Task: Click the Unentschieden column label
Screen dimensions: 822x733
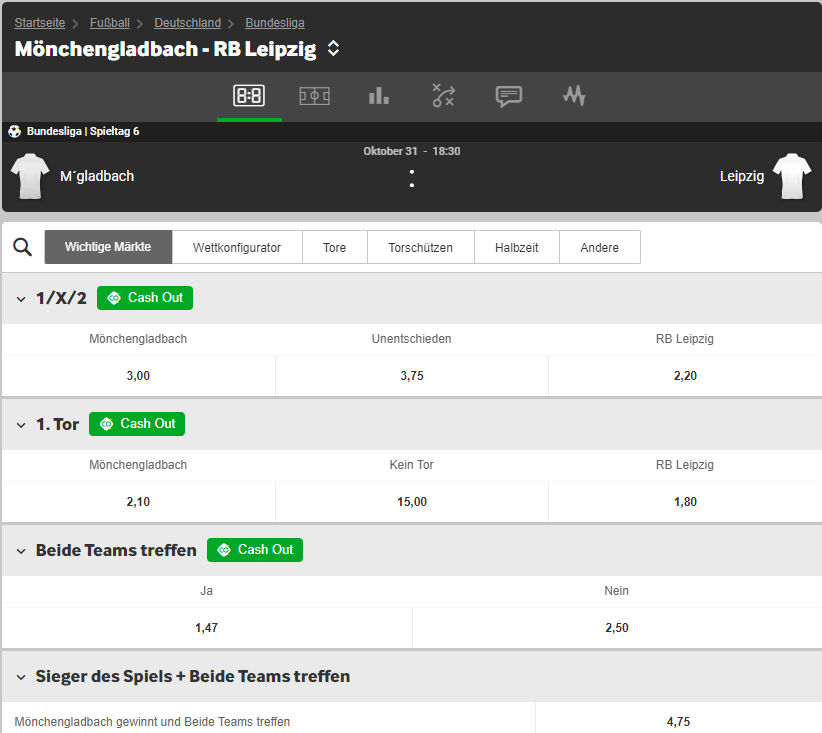Action: coord(412,339)
